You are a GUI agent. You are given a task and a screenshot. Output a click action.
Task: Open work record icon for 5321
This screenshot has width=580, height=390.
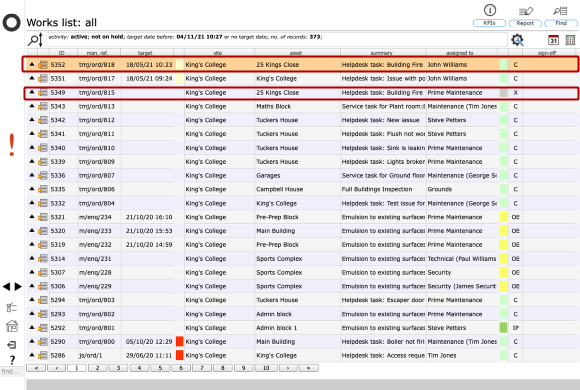click(x=43, y=217)
